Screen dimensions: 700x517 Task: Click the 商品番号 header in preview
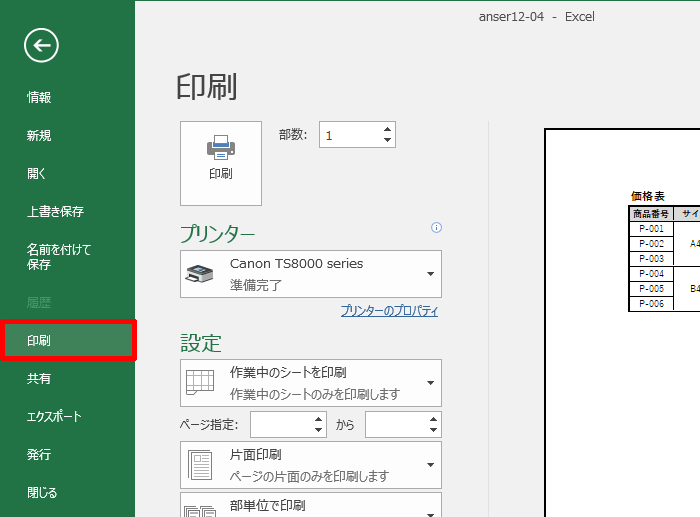pos(651,214)
